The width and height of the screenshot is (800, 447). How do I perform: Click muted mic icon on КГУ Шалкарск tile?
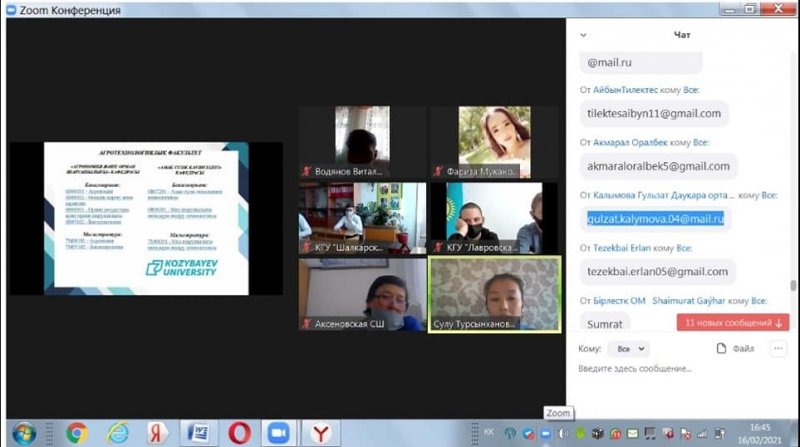pos(306,247)
